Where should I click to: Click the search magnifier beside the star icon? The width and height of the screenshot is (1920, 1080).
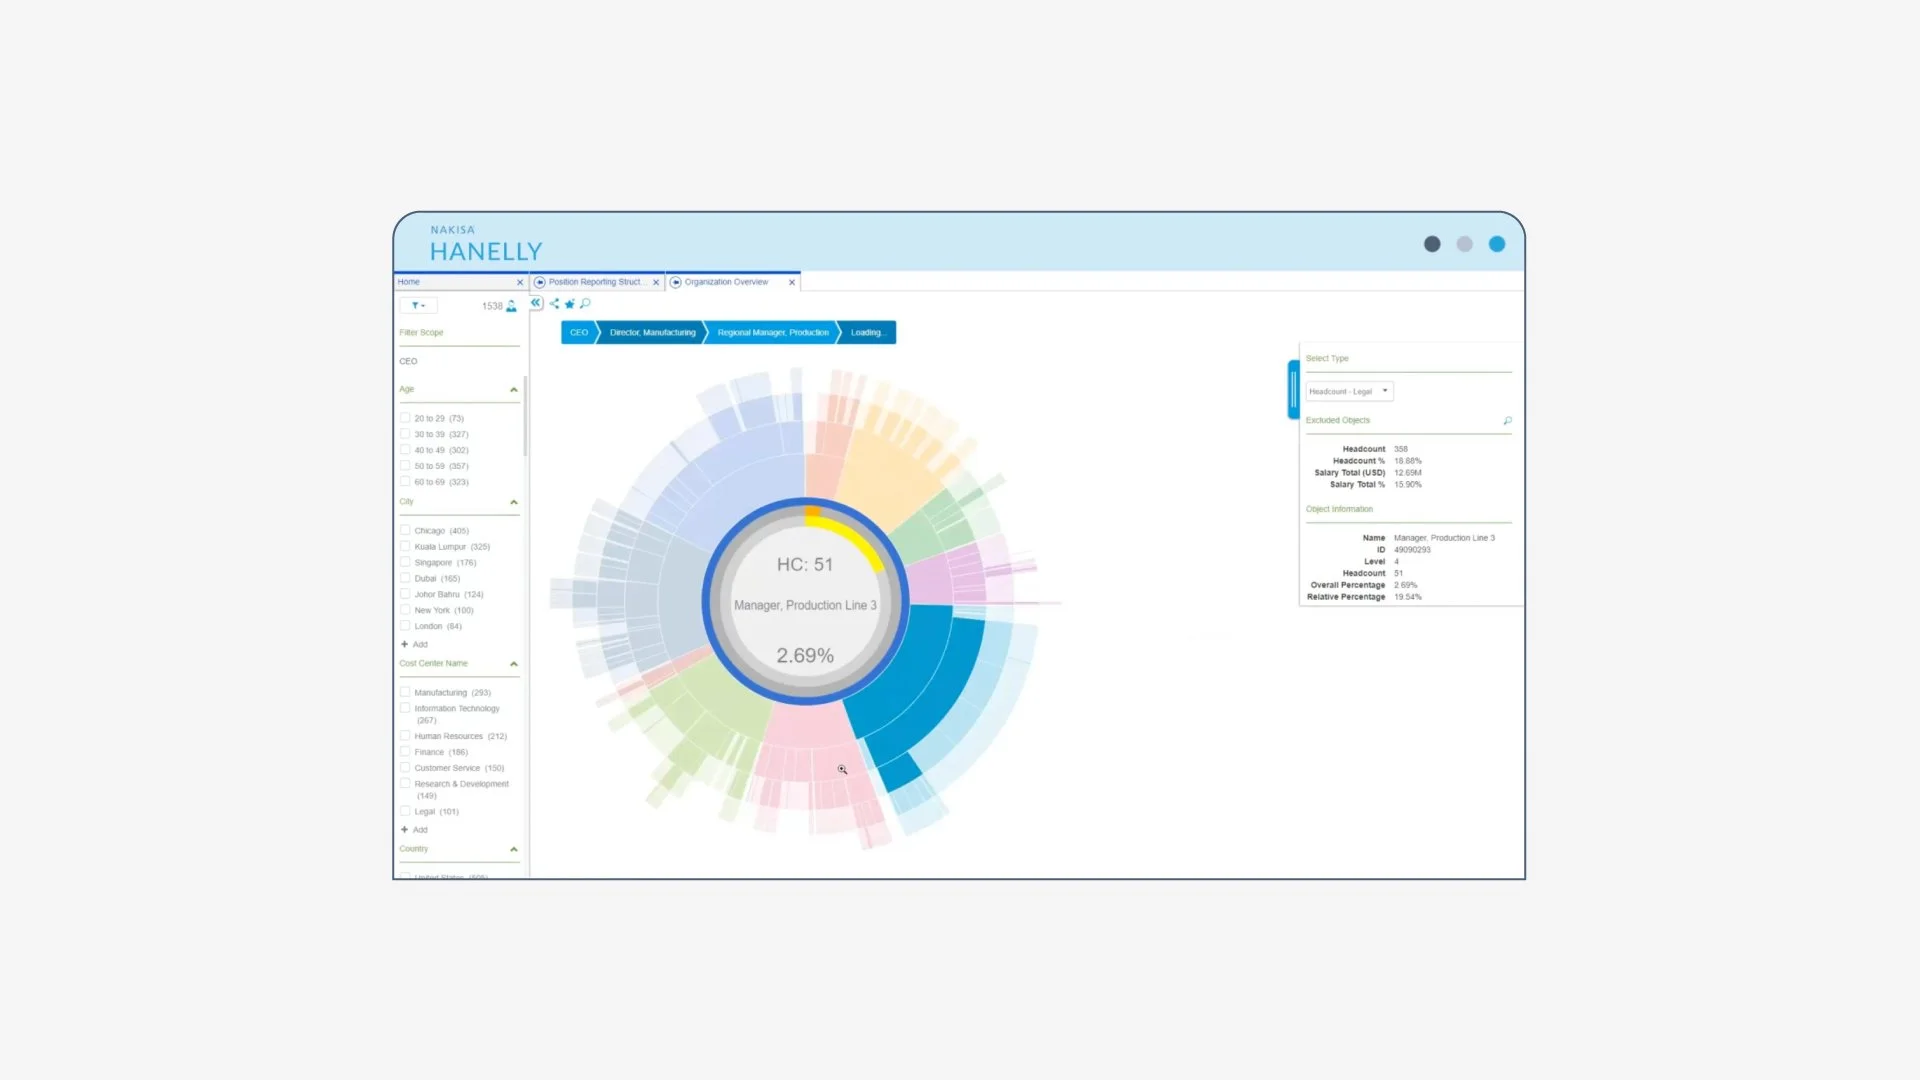pyautogui.click(x=585, y=303)
